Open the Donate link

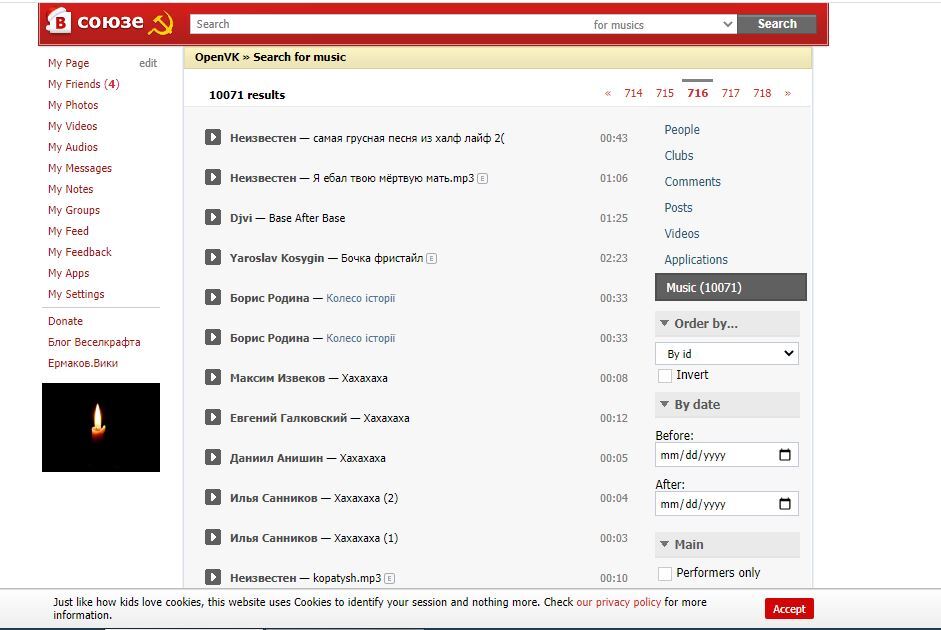pos(65,321)
